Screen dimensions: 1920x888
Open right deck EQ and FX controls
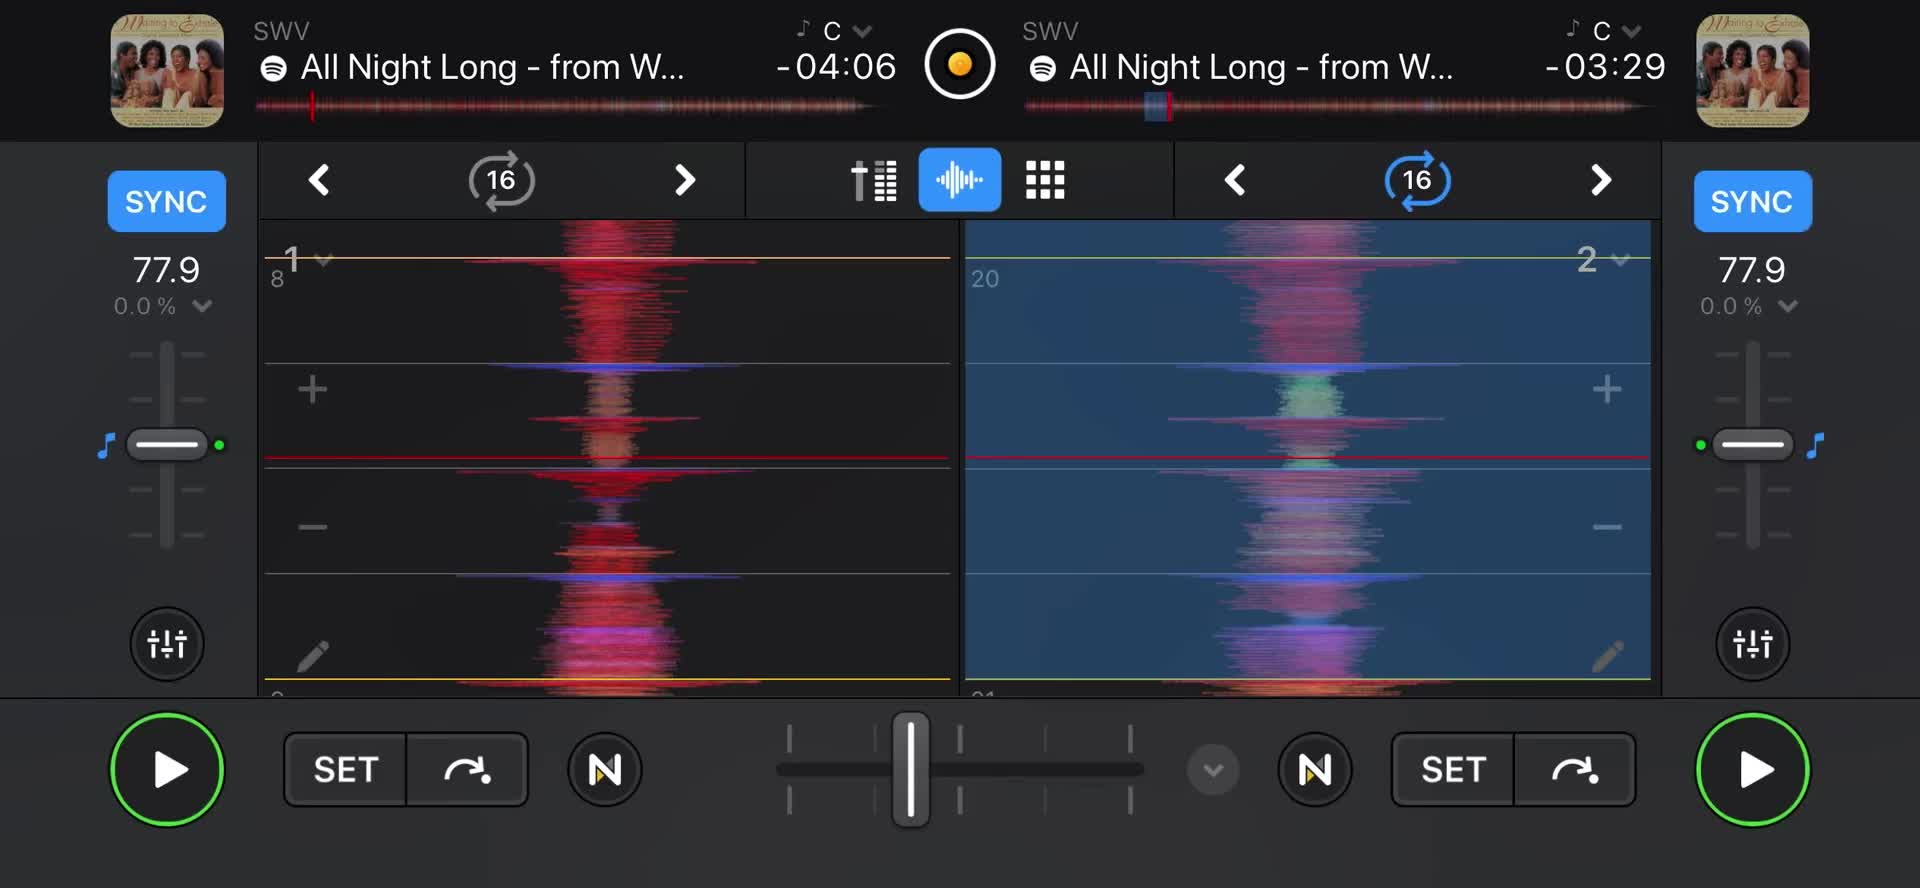pos(1753,644)
